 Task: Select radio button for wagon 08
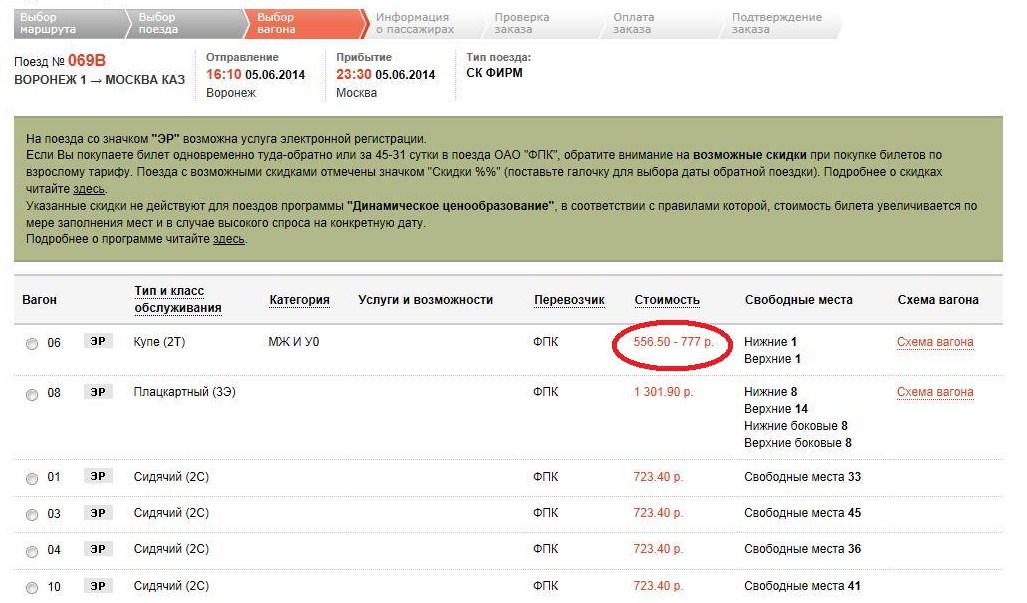click(32, 394)
